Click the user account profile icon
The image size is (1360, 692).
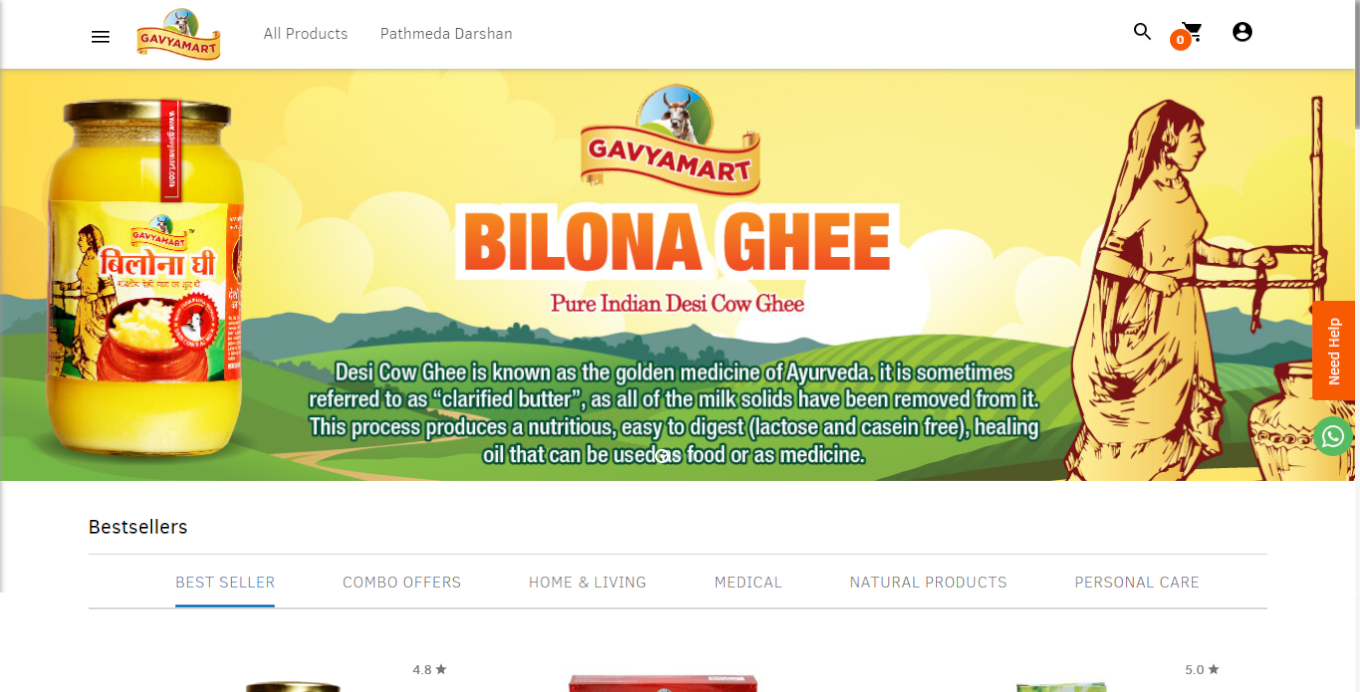pos(1242,32)
